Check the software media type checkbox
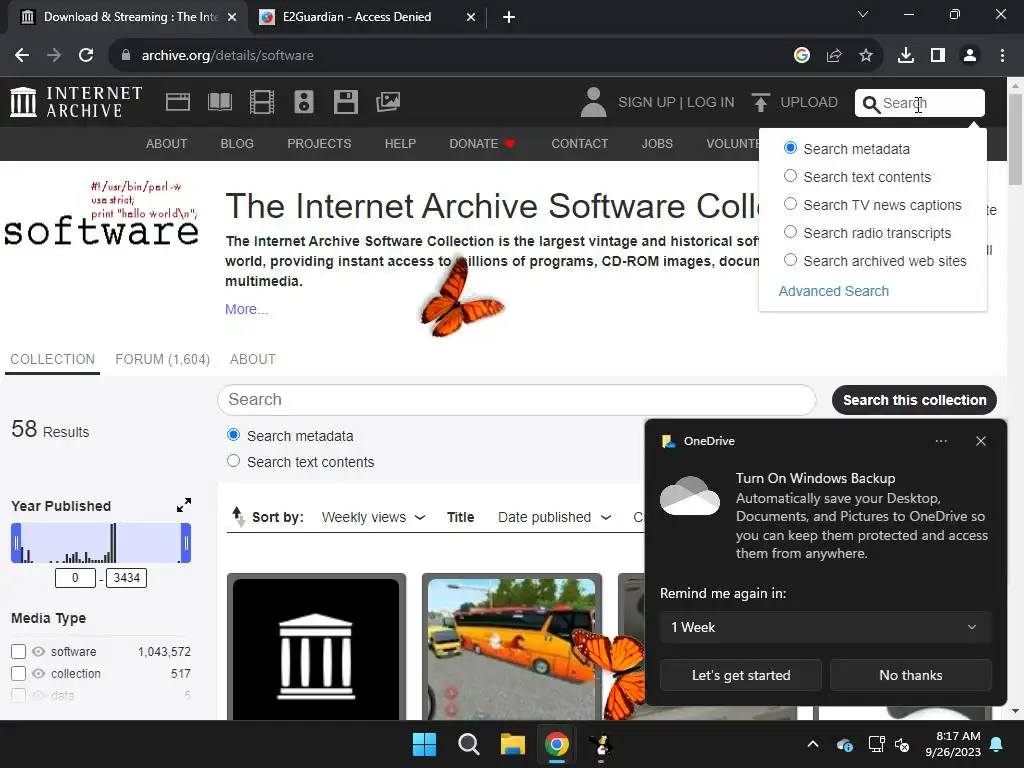Screen dimensions: 1024x768 [18, 652]
